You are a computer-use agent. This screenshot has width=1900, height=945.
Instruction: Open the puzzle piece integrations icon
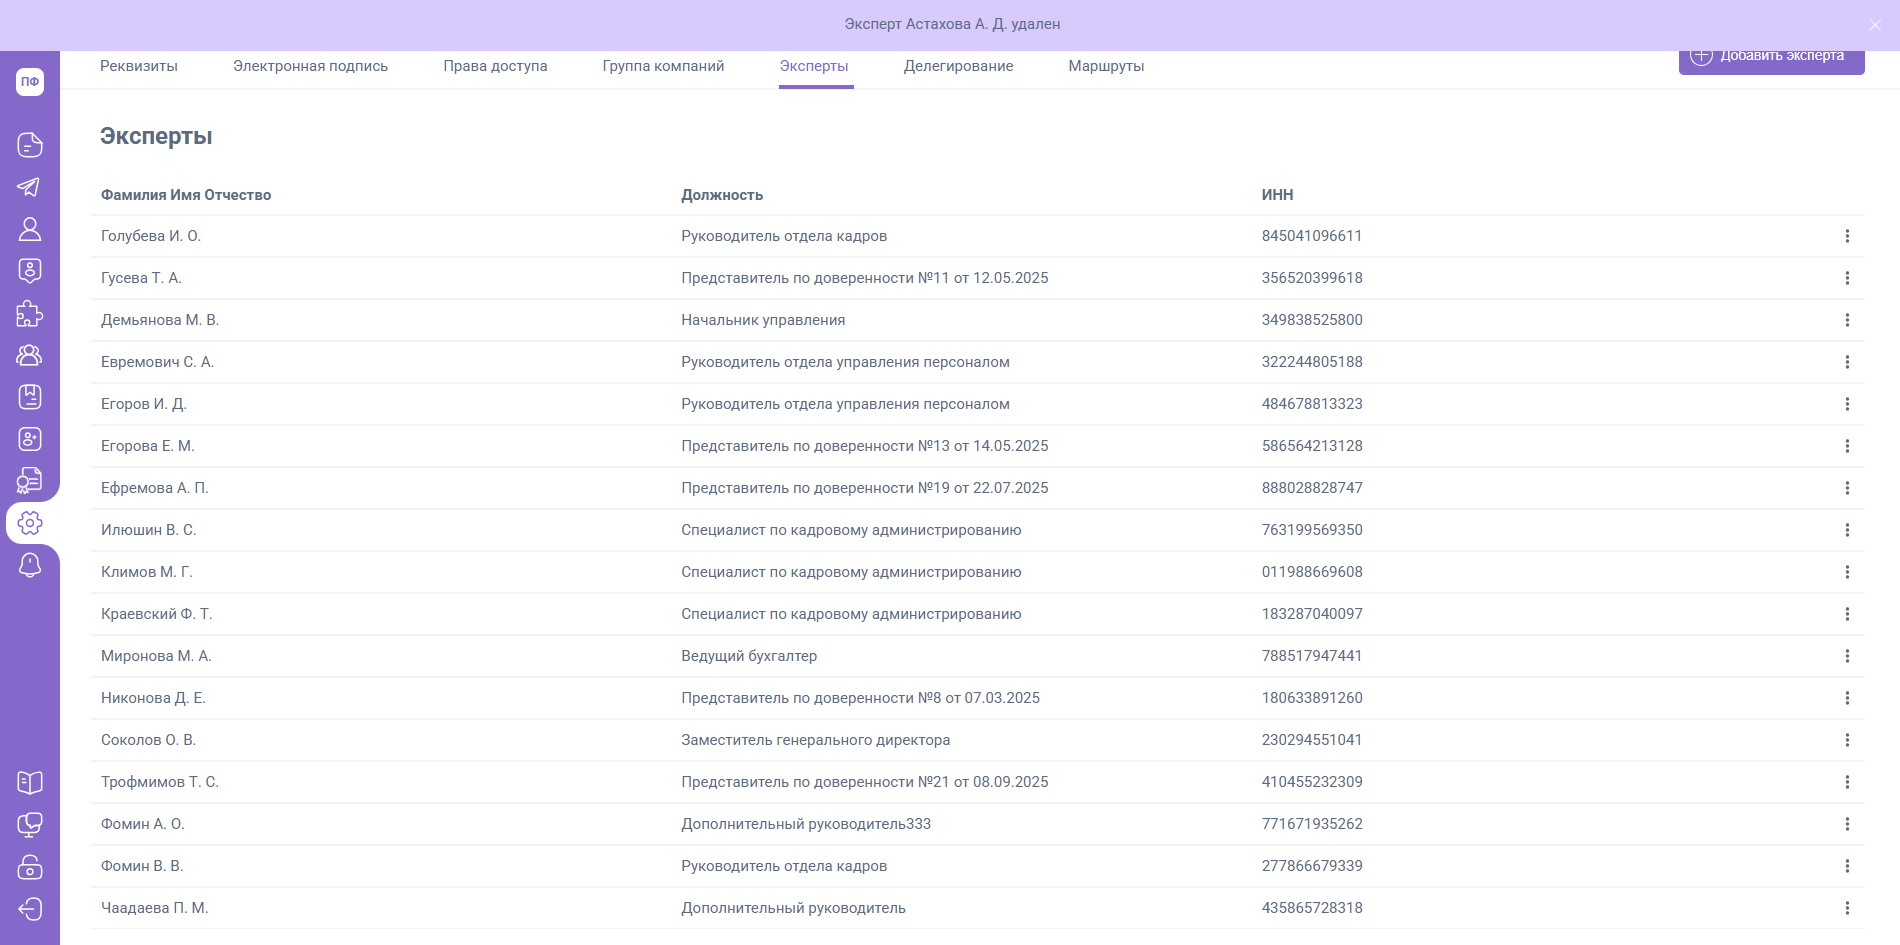[29, 313]
